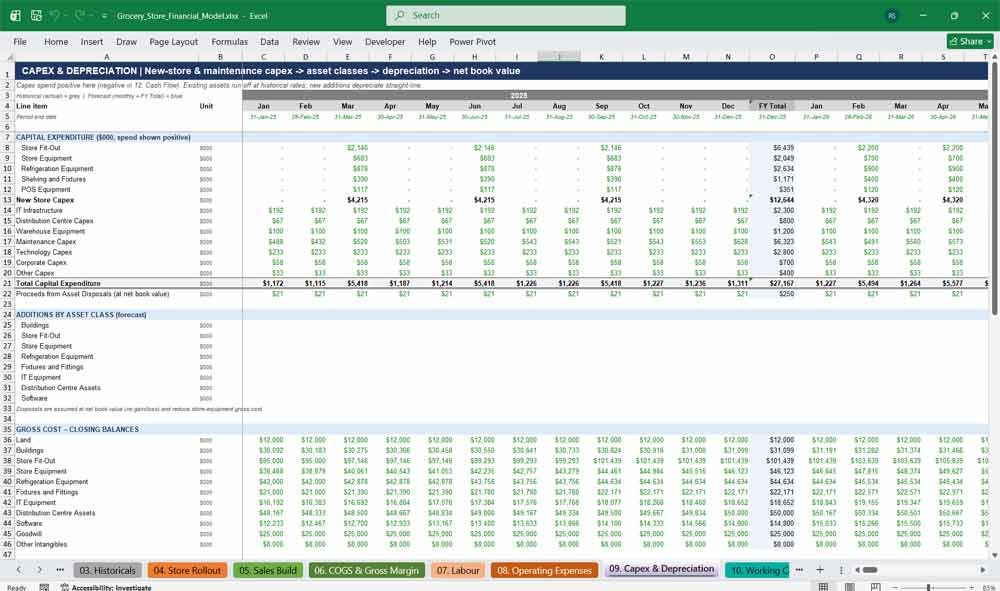Select the 'GROSS COST – CLOSING BALANCES' heading

(x=77, y=429)
